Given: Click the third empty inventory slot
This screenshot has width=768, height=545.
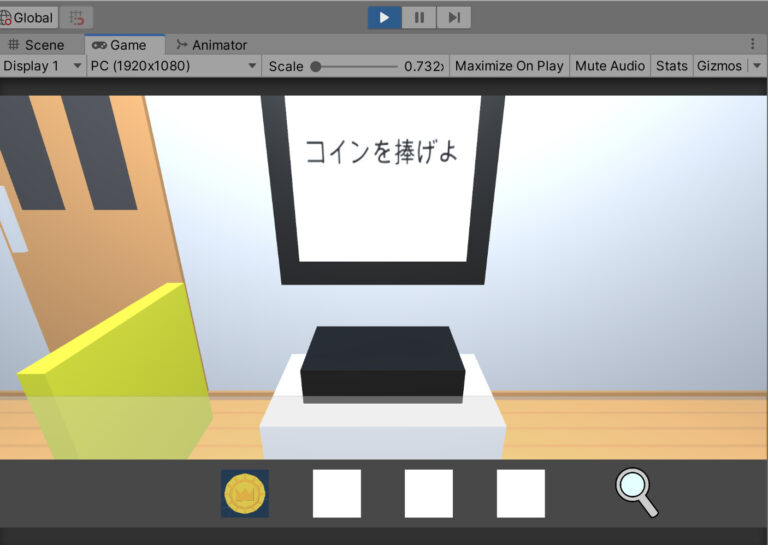Looking at the screenshot, I should pyautogui.click(x=429, y=494).
